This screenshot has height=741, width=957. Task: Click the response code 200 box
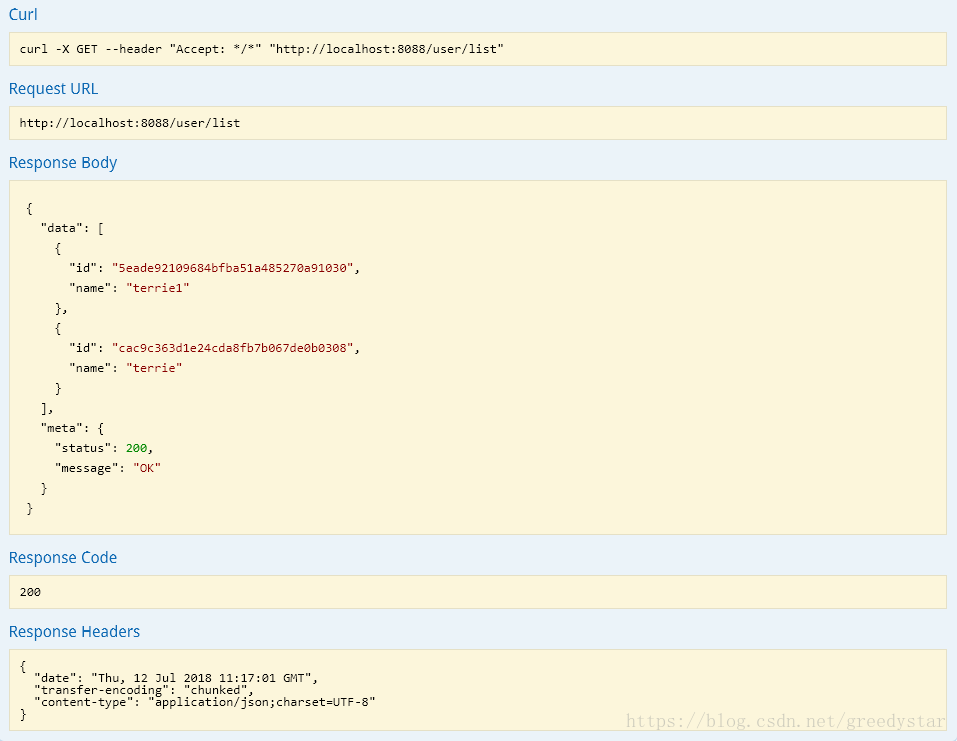click(x=478, y=592)
